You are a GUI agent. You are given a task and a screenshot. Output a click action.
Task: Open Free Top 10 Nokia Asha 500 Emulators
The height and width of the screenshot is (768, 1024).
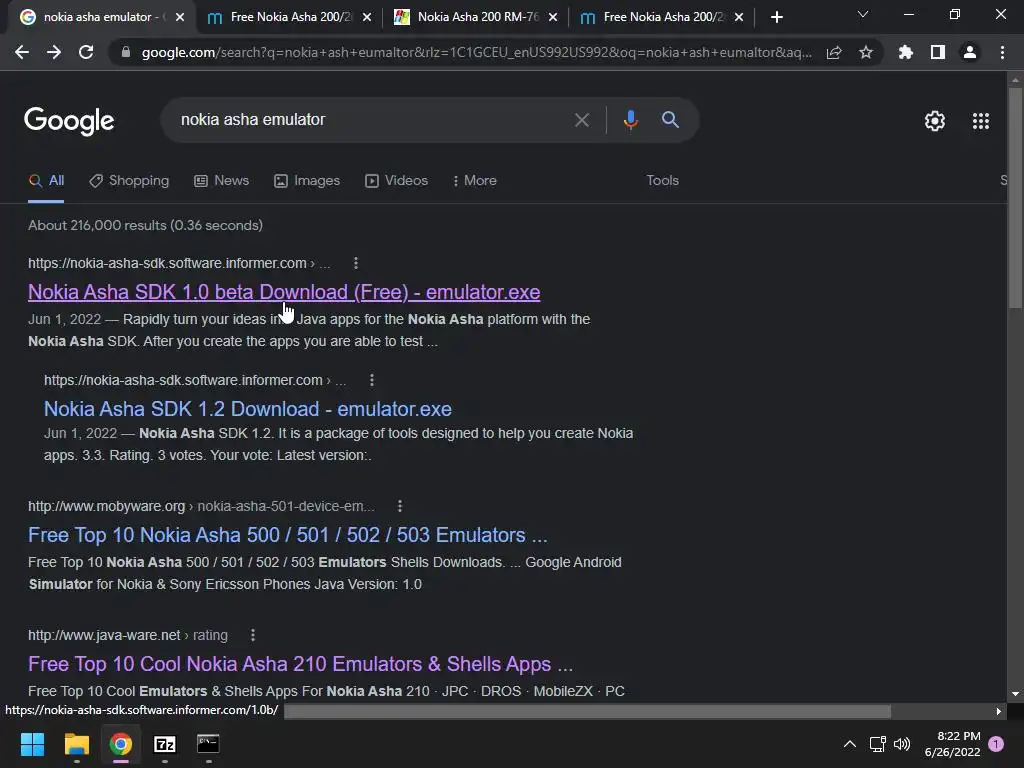pyautogui.click(x=287, y=535)
